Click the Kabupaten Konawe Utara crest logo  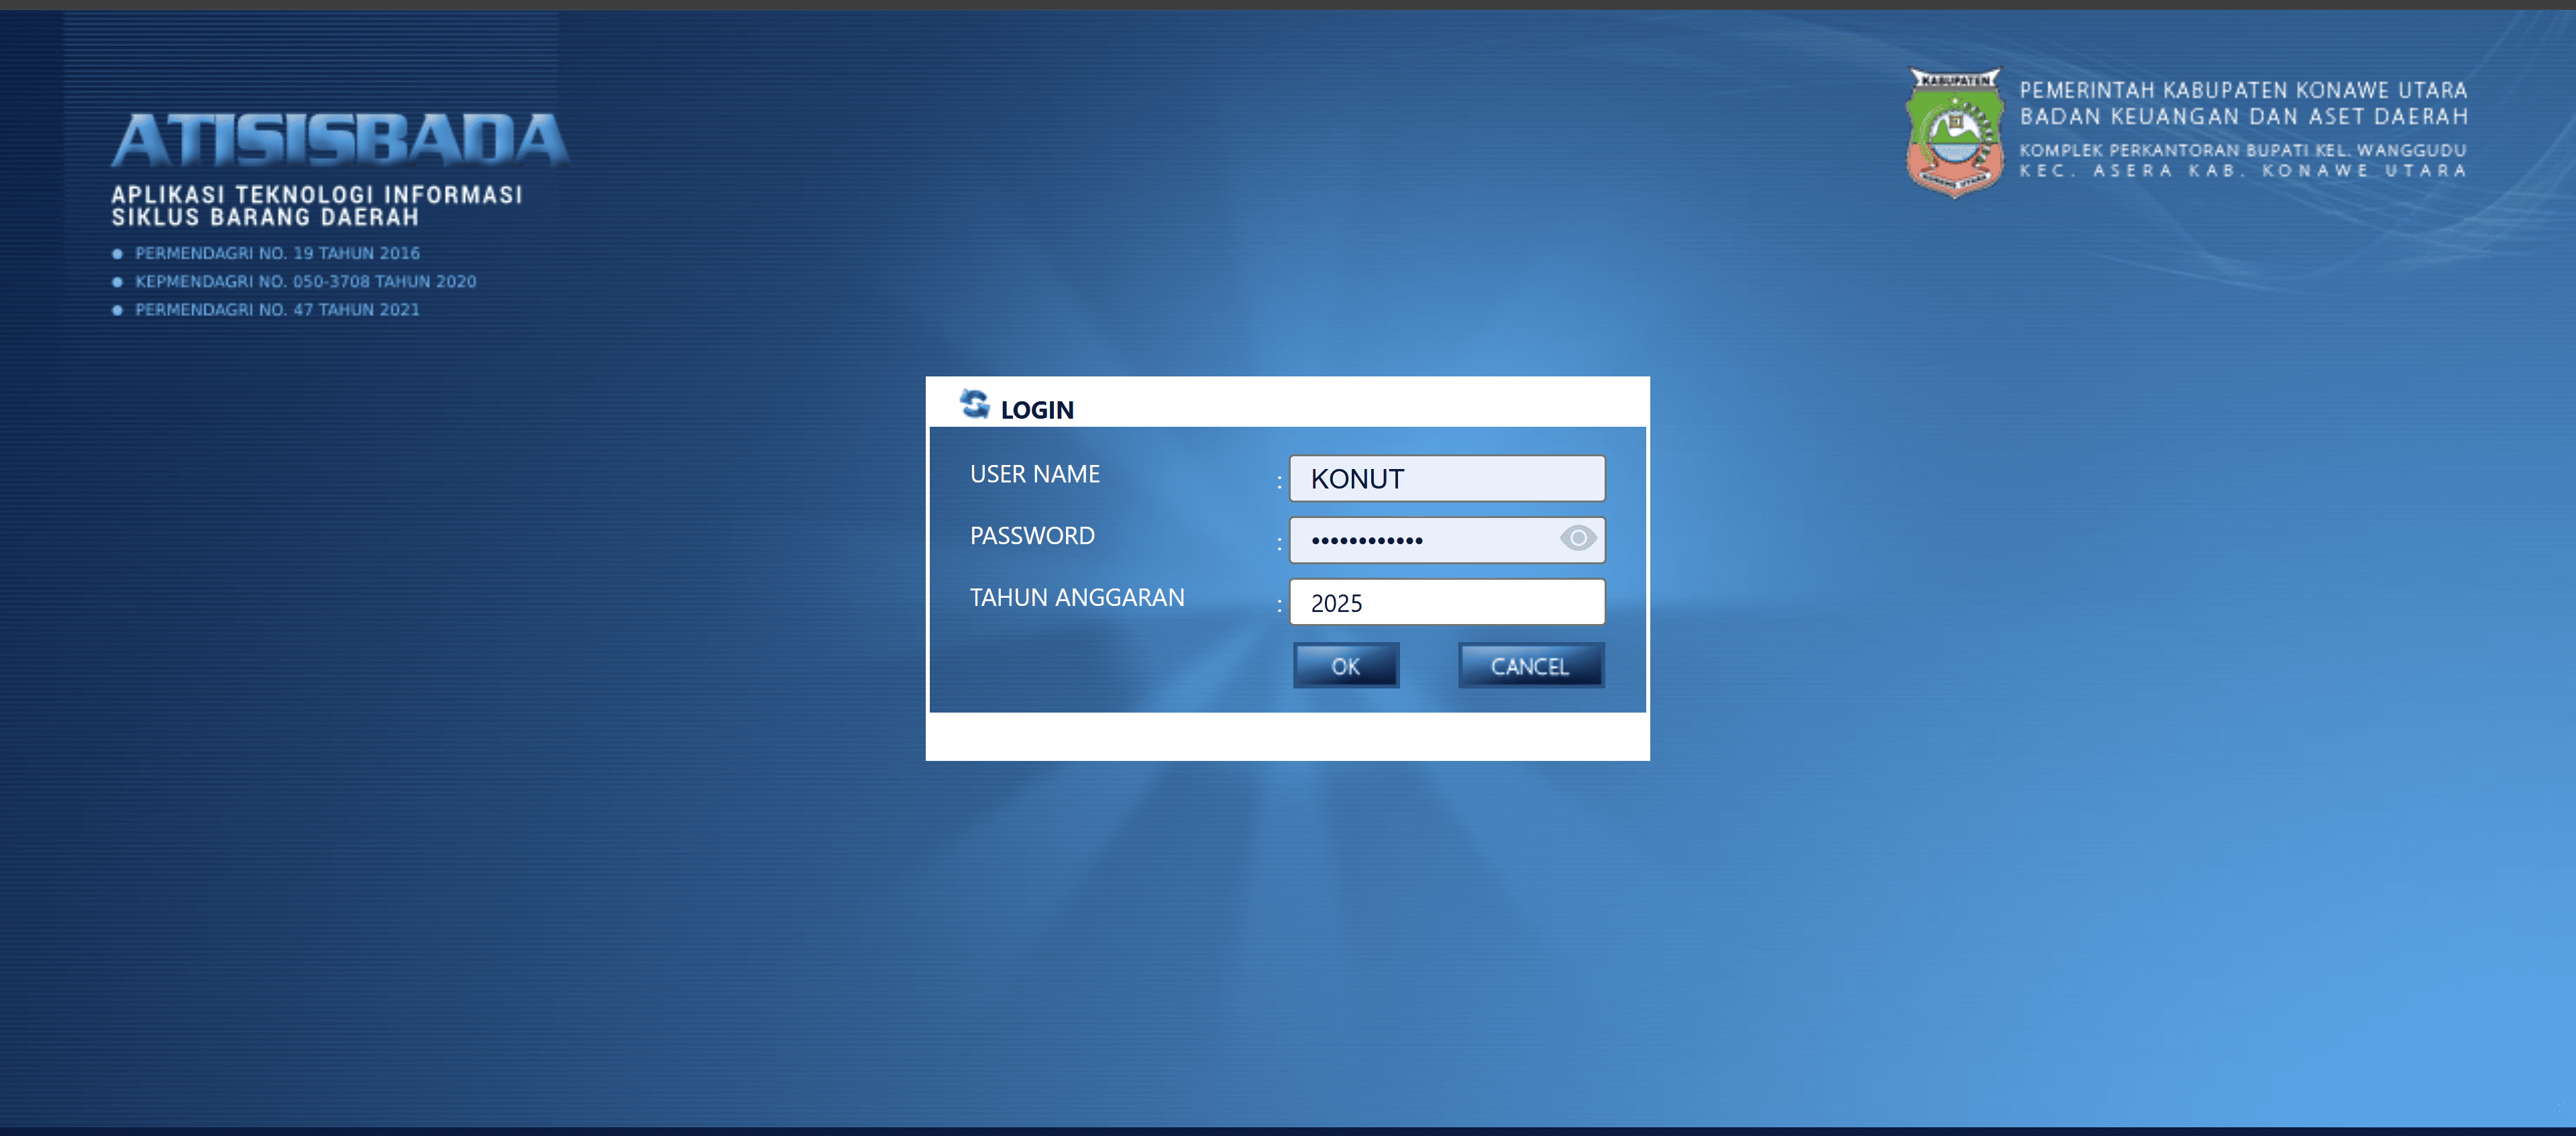[1954, 132]
